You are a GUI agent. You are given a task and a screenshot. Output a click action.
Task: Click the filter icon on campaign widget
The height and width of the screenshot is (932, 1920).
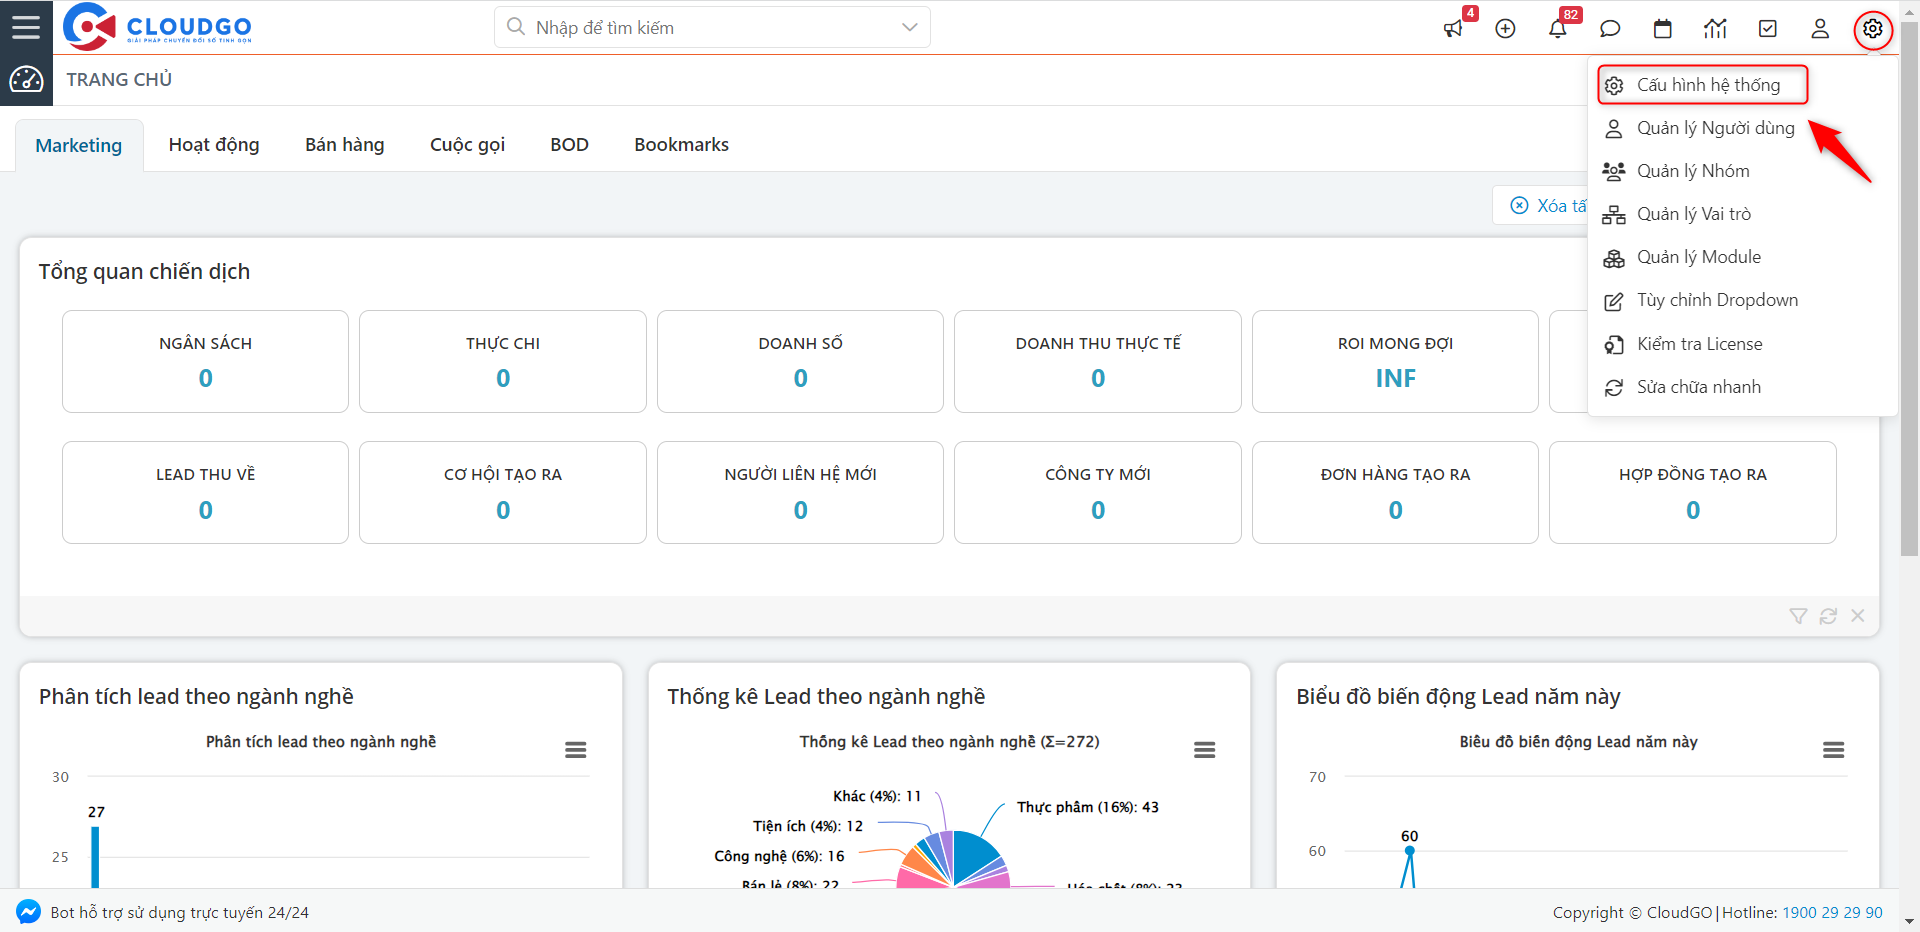pos(1798,616)
